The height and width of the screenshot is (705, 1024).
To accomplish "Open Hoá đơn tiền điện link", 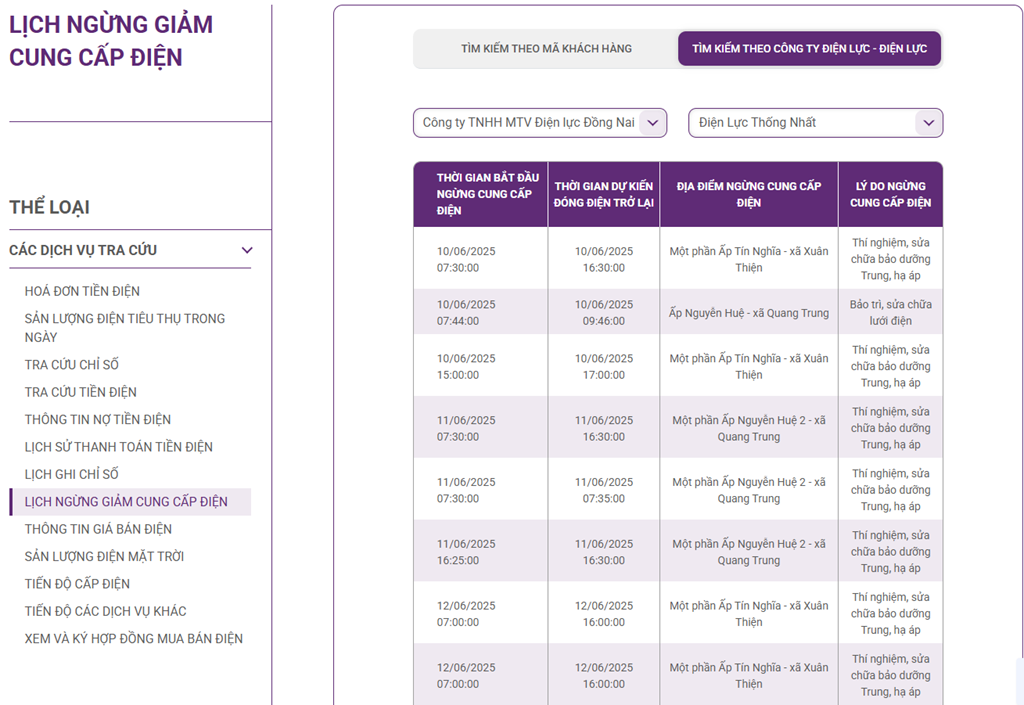I will [x=82, y=291].
